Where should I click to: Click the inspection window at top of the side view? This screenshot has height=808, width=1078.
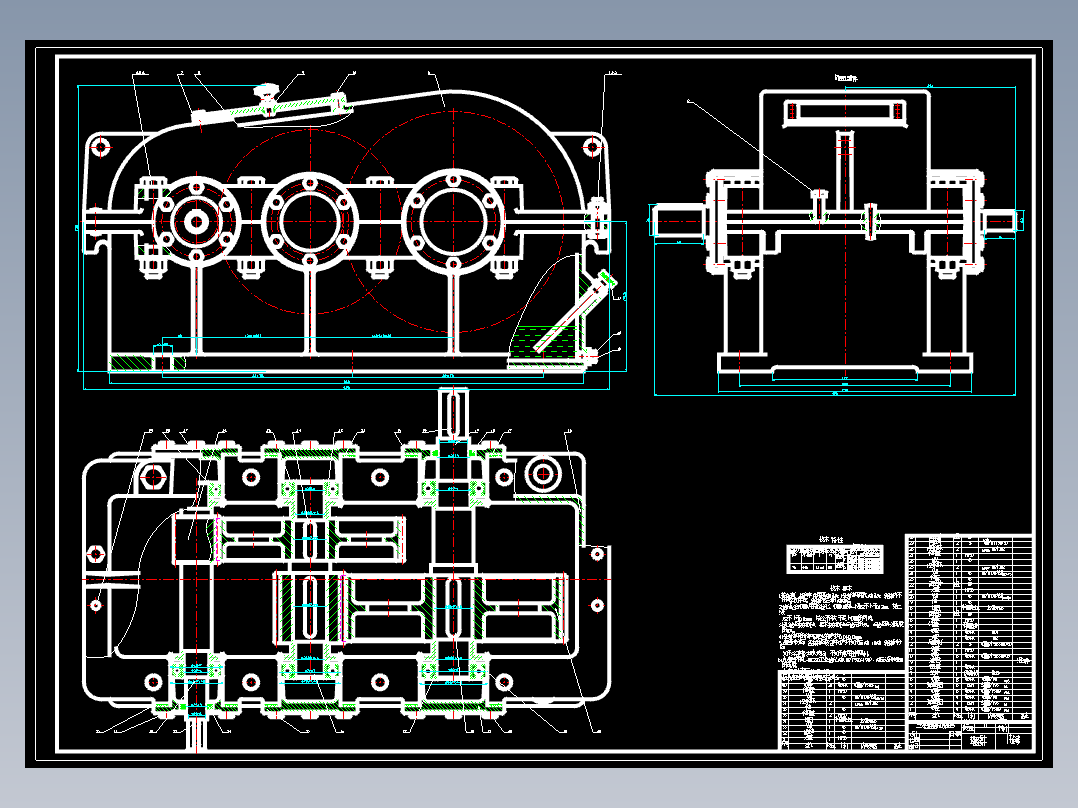pos(846,112)
